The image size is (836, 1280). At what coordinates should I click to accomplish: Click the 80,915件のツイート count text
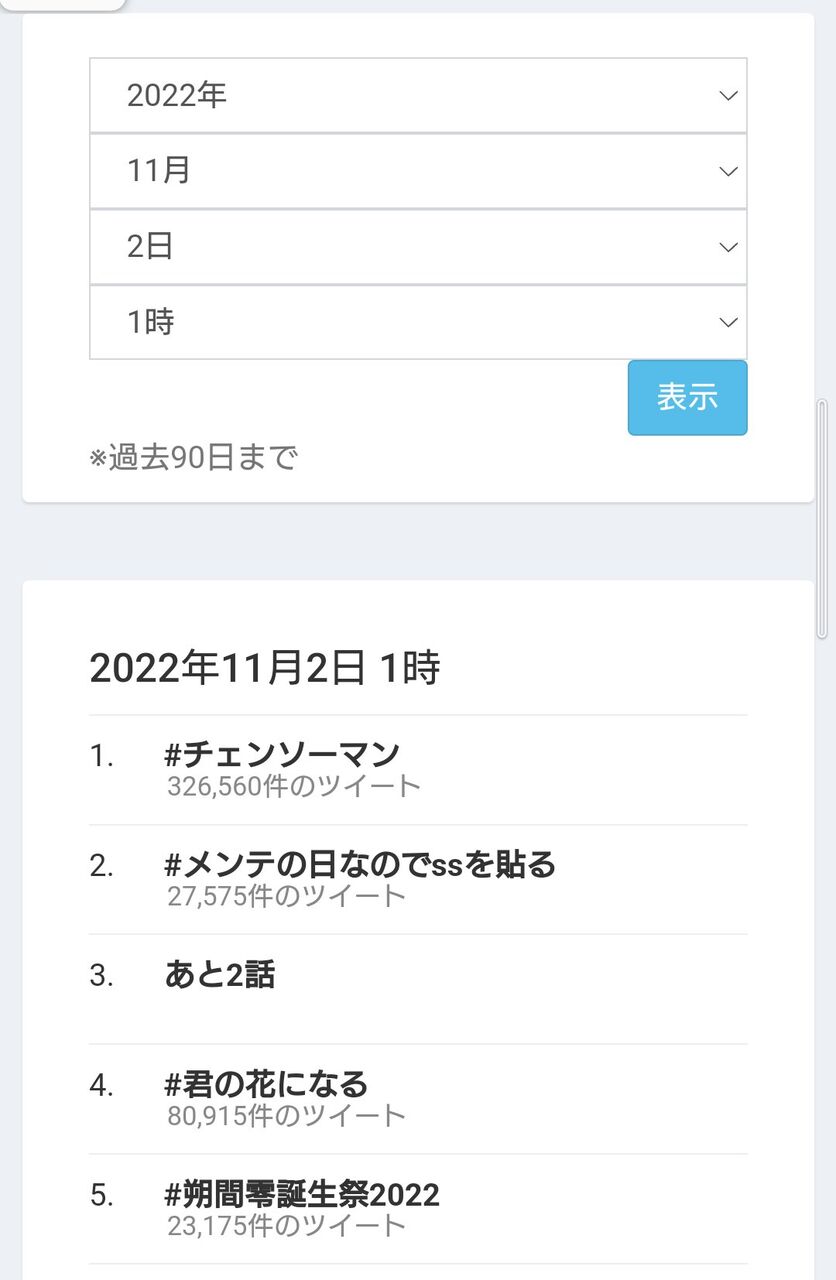(x=287, y=1116)
